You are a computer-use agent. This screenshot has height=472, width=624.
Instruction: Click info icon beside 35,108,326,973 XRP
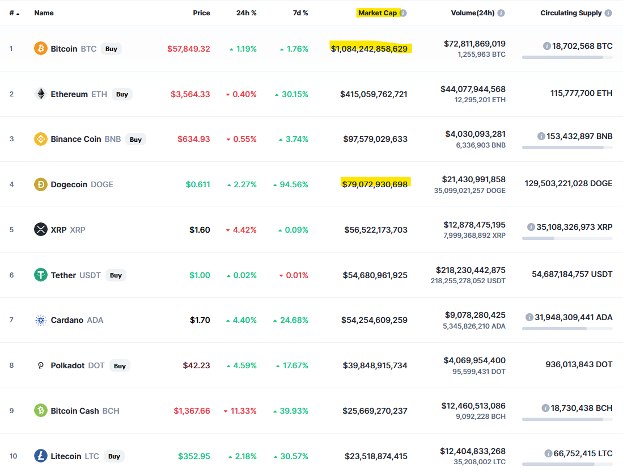[x=531, y=227]
